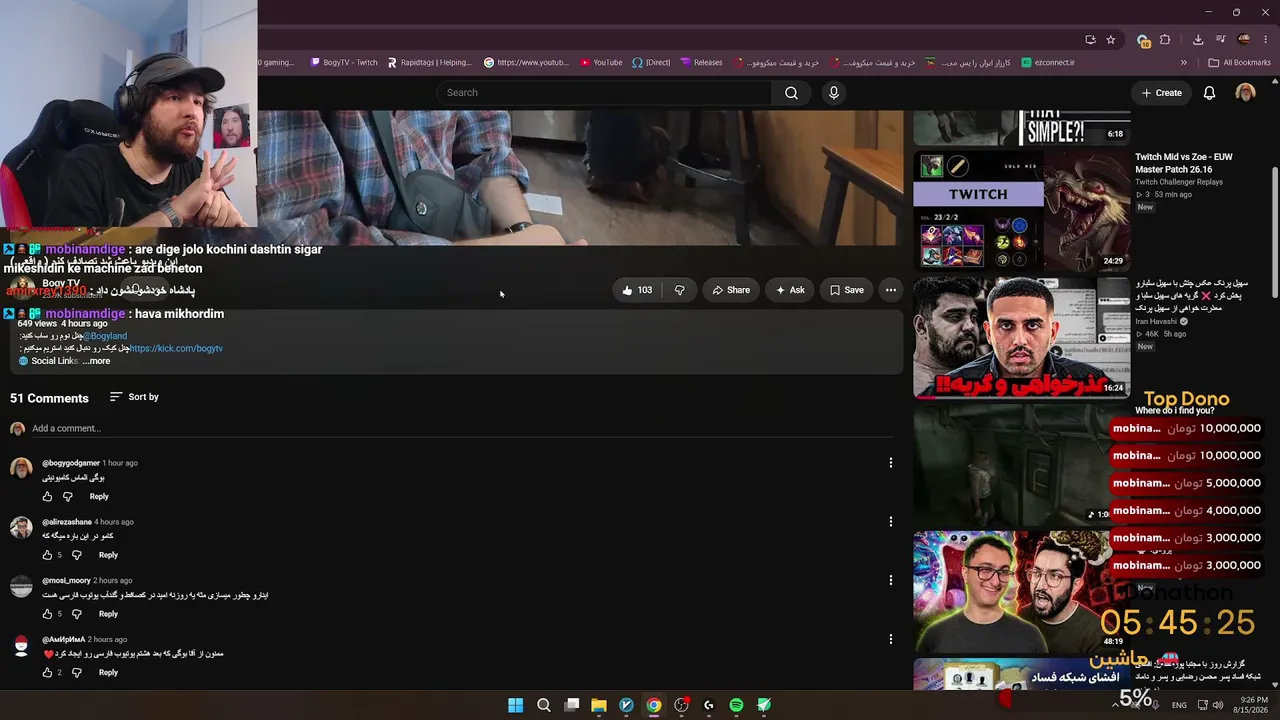The height and width of the screenshot is (720, 1280).
Task: Open the menu for @mosi_moory's comment
Action: pyautogui.click(x=890, y=580)
